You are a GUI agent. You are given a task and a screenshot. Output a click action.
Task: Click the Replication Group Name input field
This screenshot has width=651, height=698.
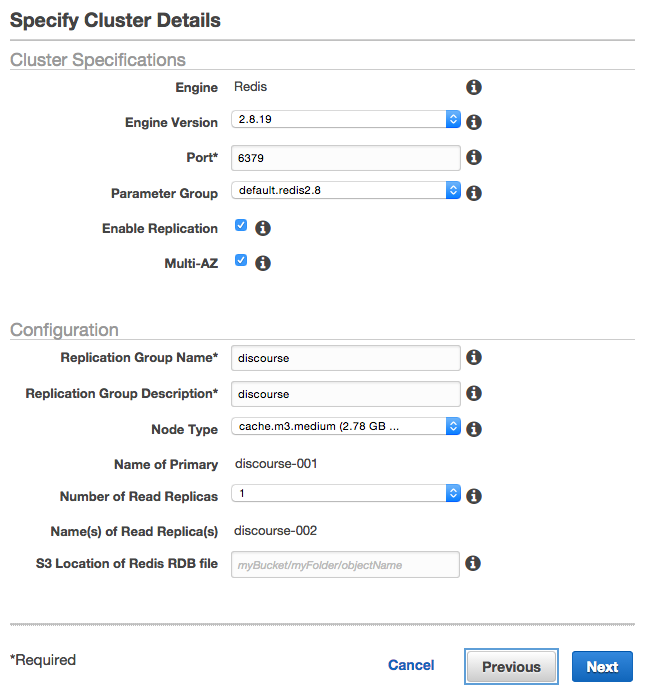click(x=346, y=358)
